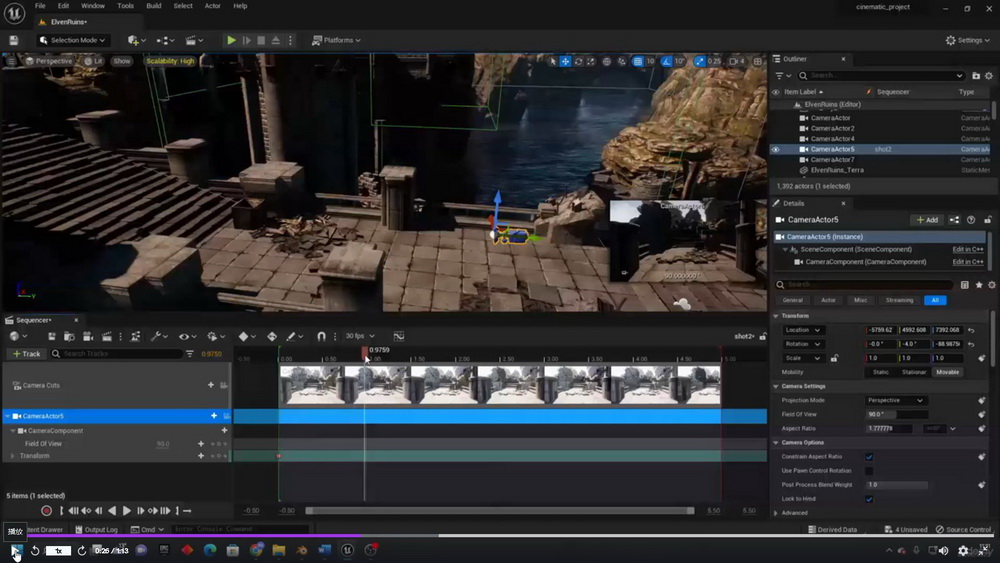Open Outliner settings gear icon
1000x563 pixels.
989,75
